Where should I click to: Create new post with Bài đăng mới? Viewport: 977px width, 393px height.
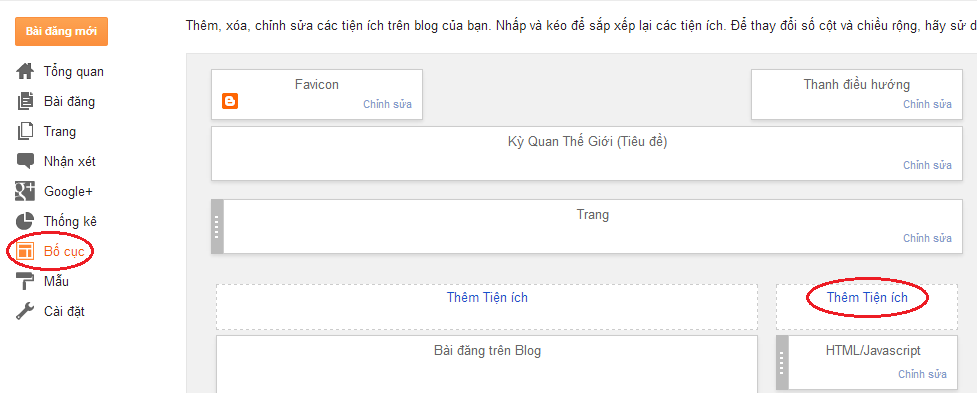[62, 31]
